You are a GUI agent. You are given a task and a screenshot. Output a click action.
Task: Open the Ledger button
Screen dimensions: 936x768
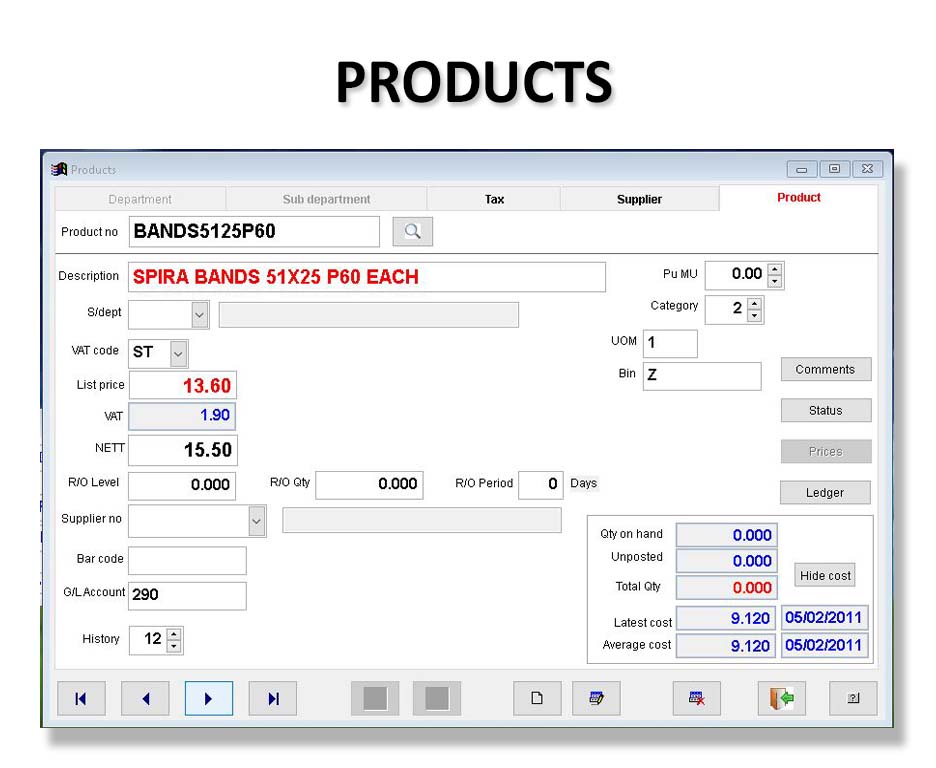(x=825, y=493)
